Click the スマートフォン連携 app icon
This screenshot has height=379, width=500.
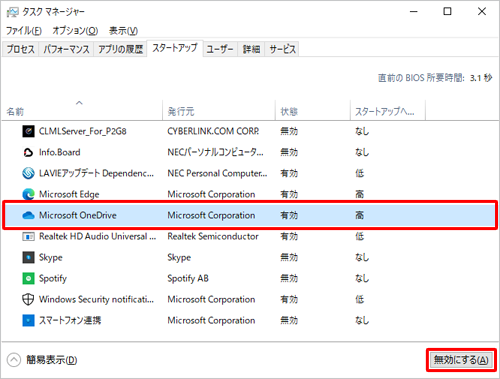(28, 320)
